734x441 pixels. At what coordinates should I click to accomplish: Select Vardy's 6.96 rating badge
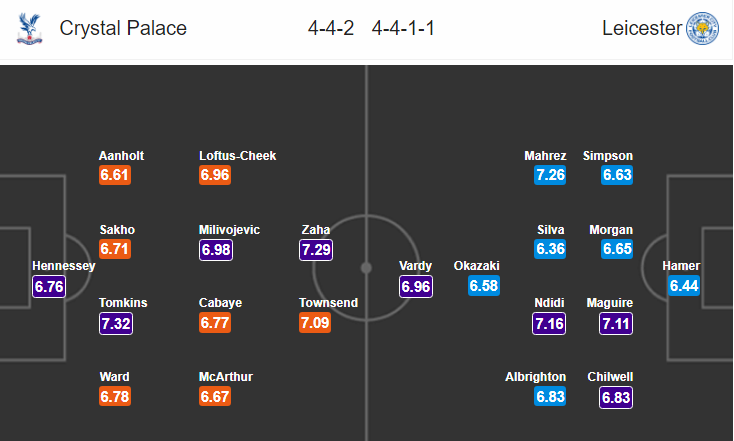pyautogui.click(x=416, y=287)
